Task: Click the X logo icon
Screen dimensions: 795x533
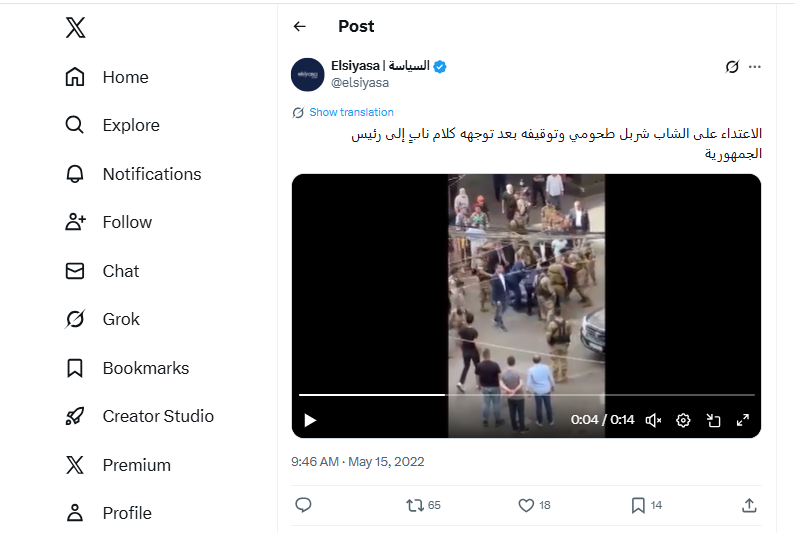Action: coord(75,28)
